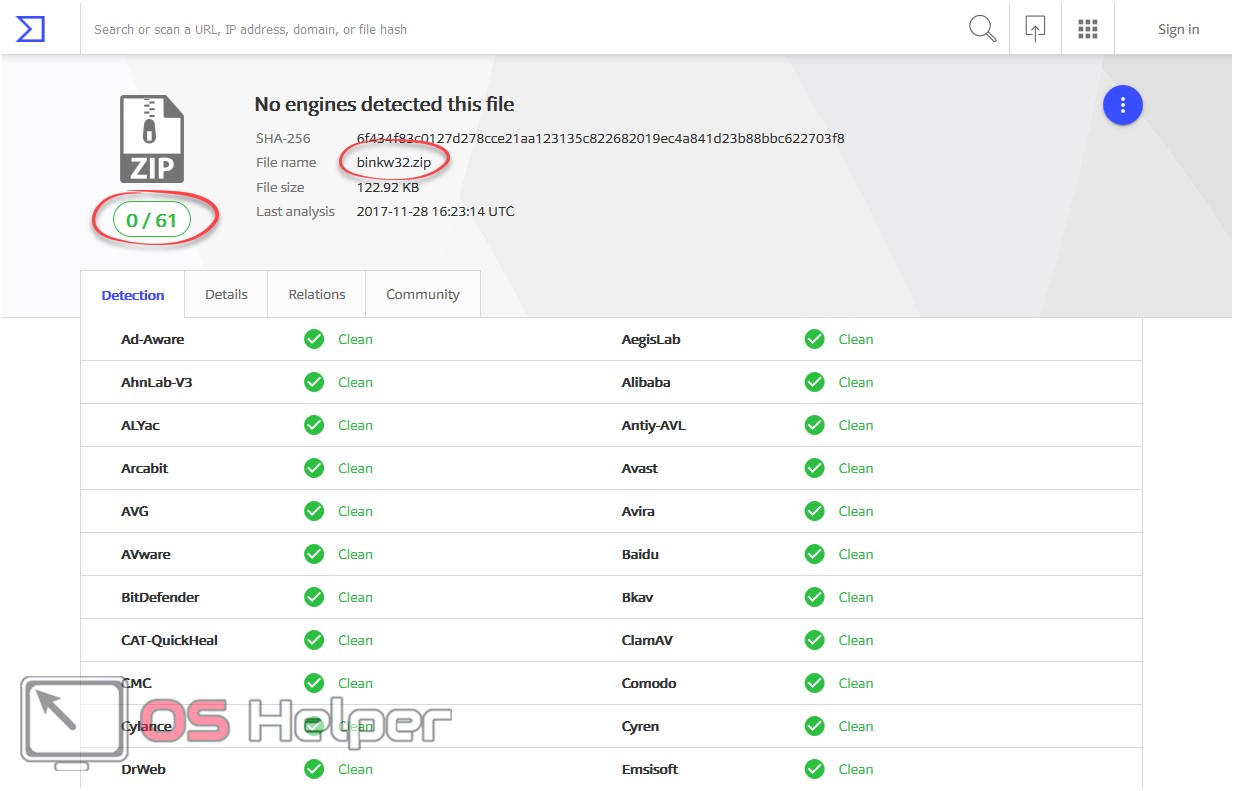Click the green checkmark beside BitDefender
The height and width of the screenshot is (791, 1235).
[314, 598]
